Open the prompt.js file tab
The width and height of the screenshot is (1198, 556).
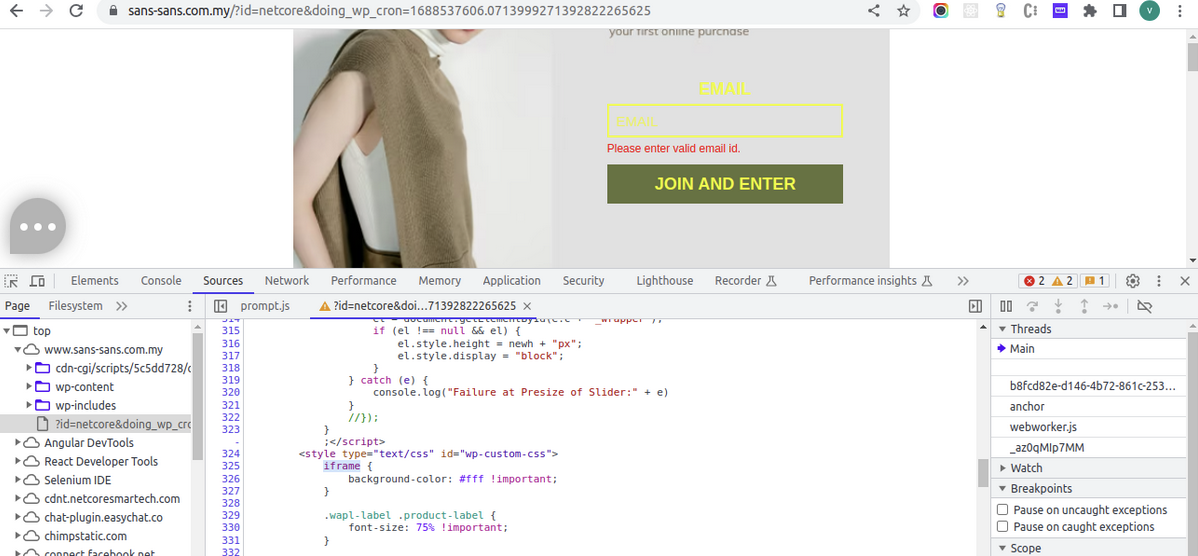pos(265,306)
